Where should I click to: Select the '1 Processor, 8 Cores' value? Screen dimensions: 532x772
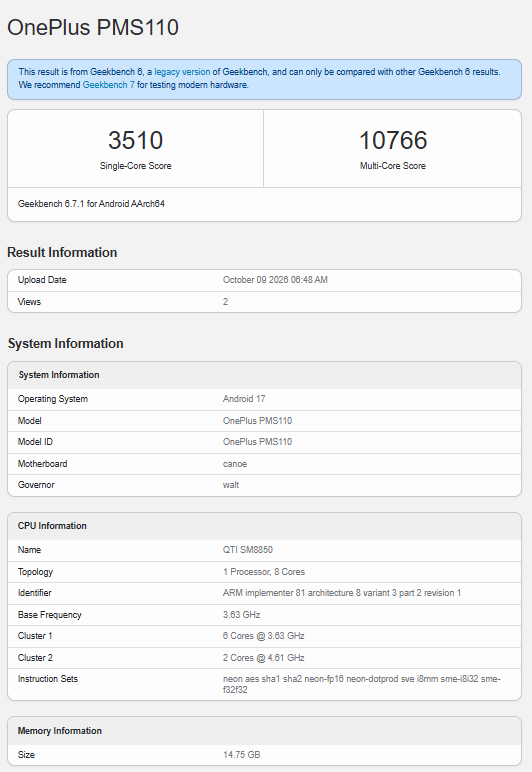pyautogui.click(x=264, y=572)
